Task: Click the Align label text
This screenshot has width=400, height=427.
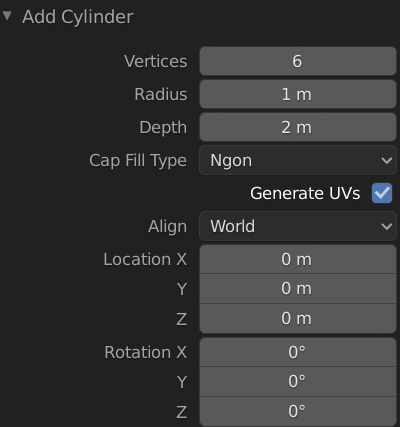Action: [168, 227]
